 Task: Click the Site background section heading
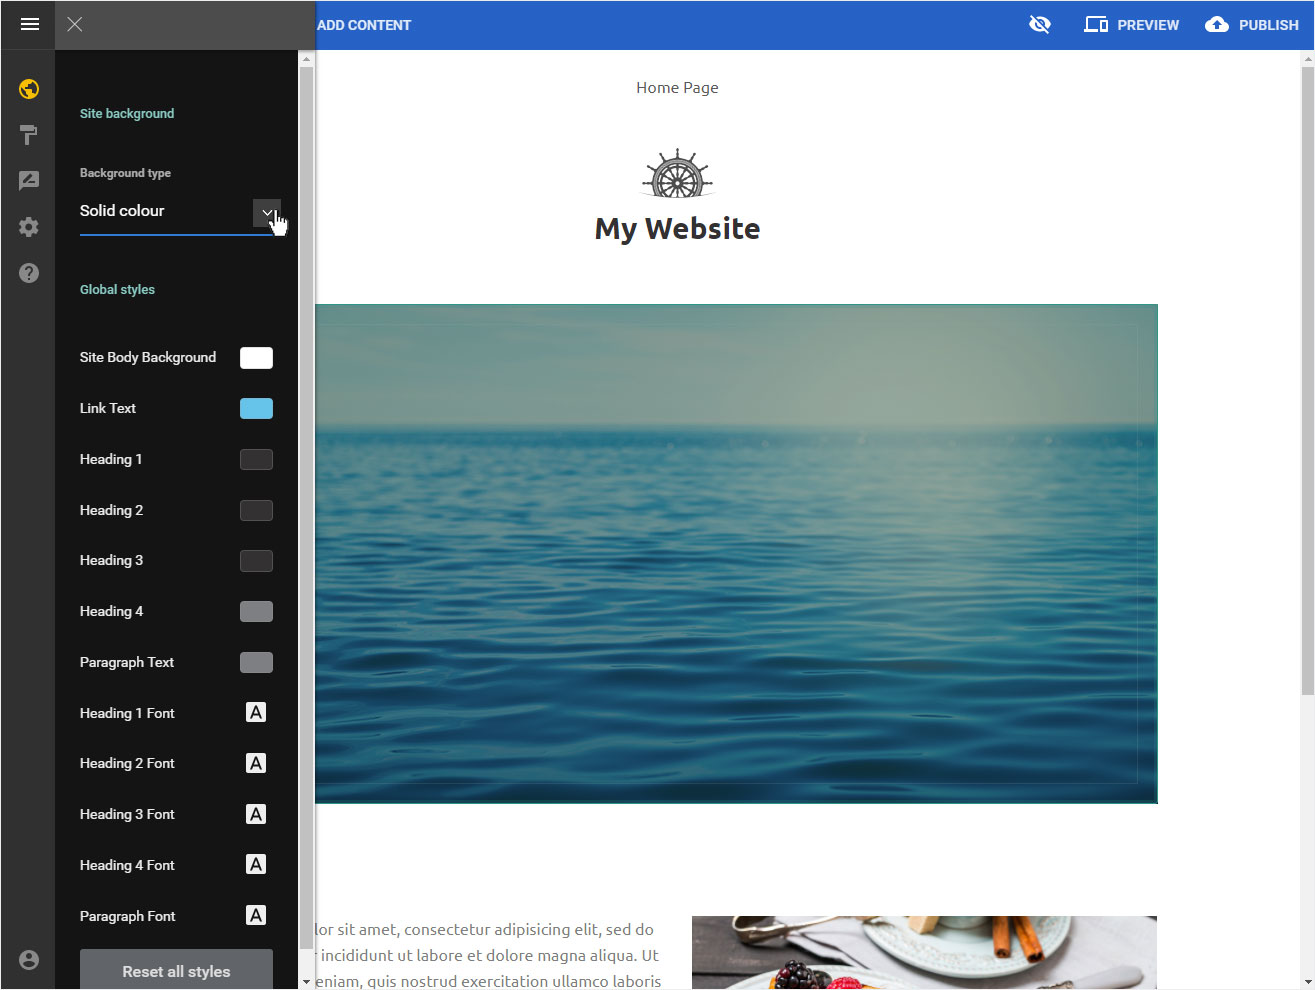pos(127,113)
